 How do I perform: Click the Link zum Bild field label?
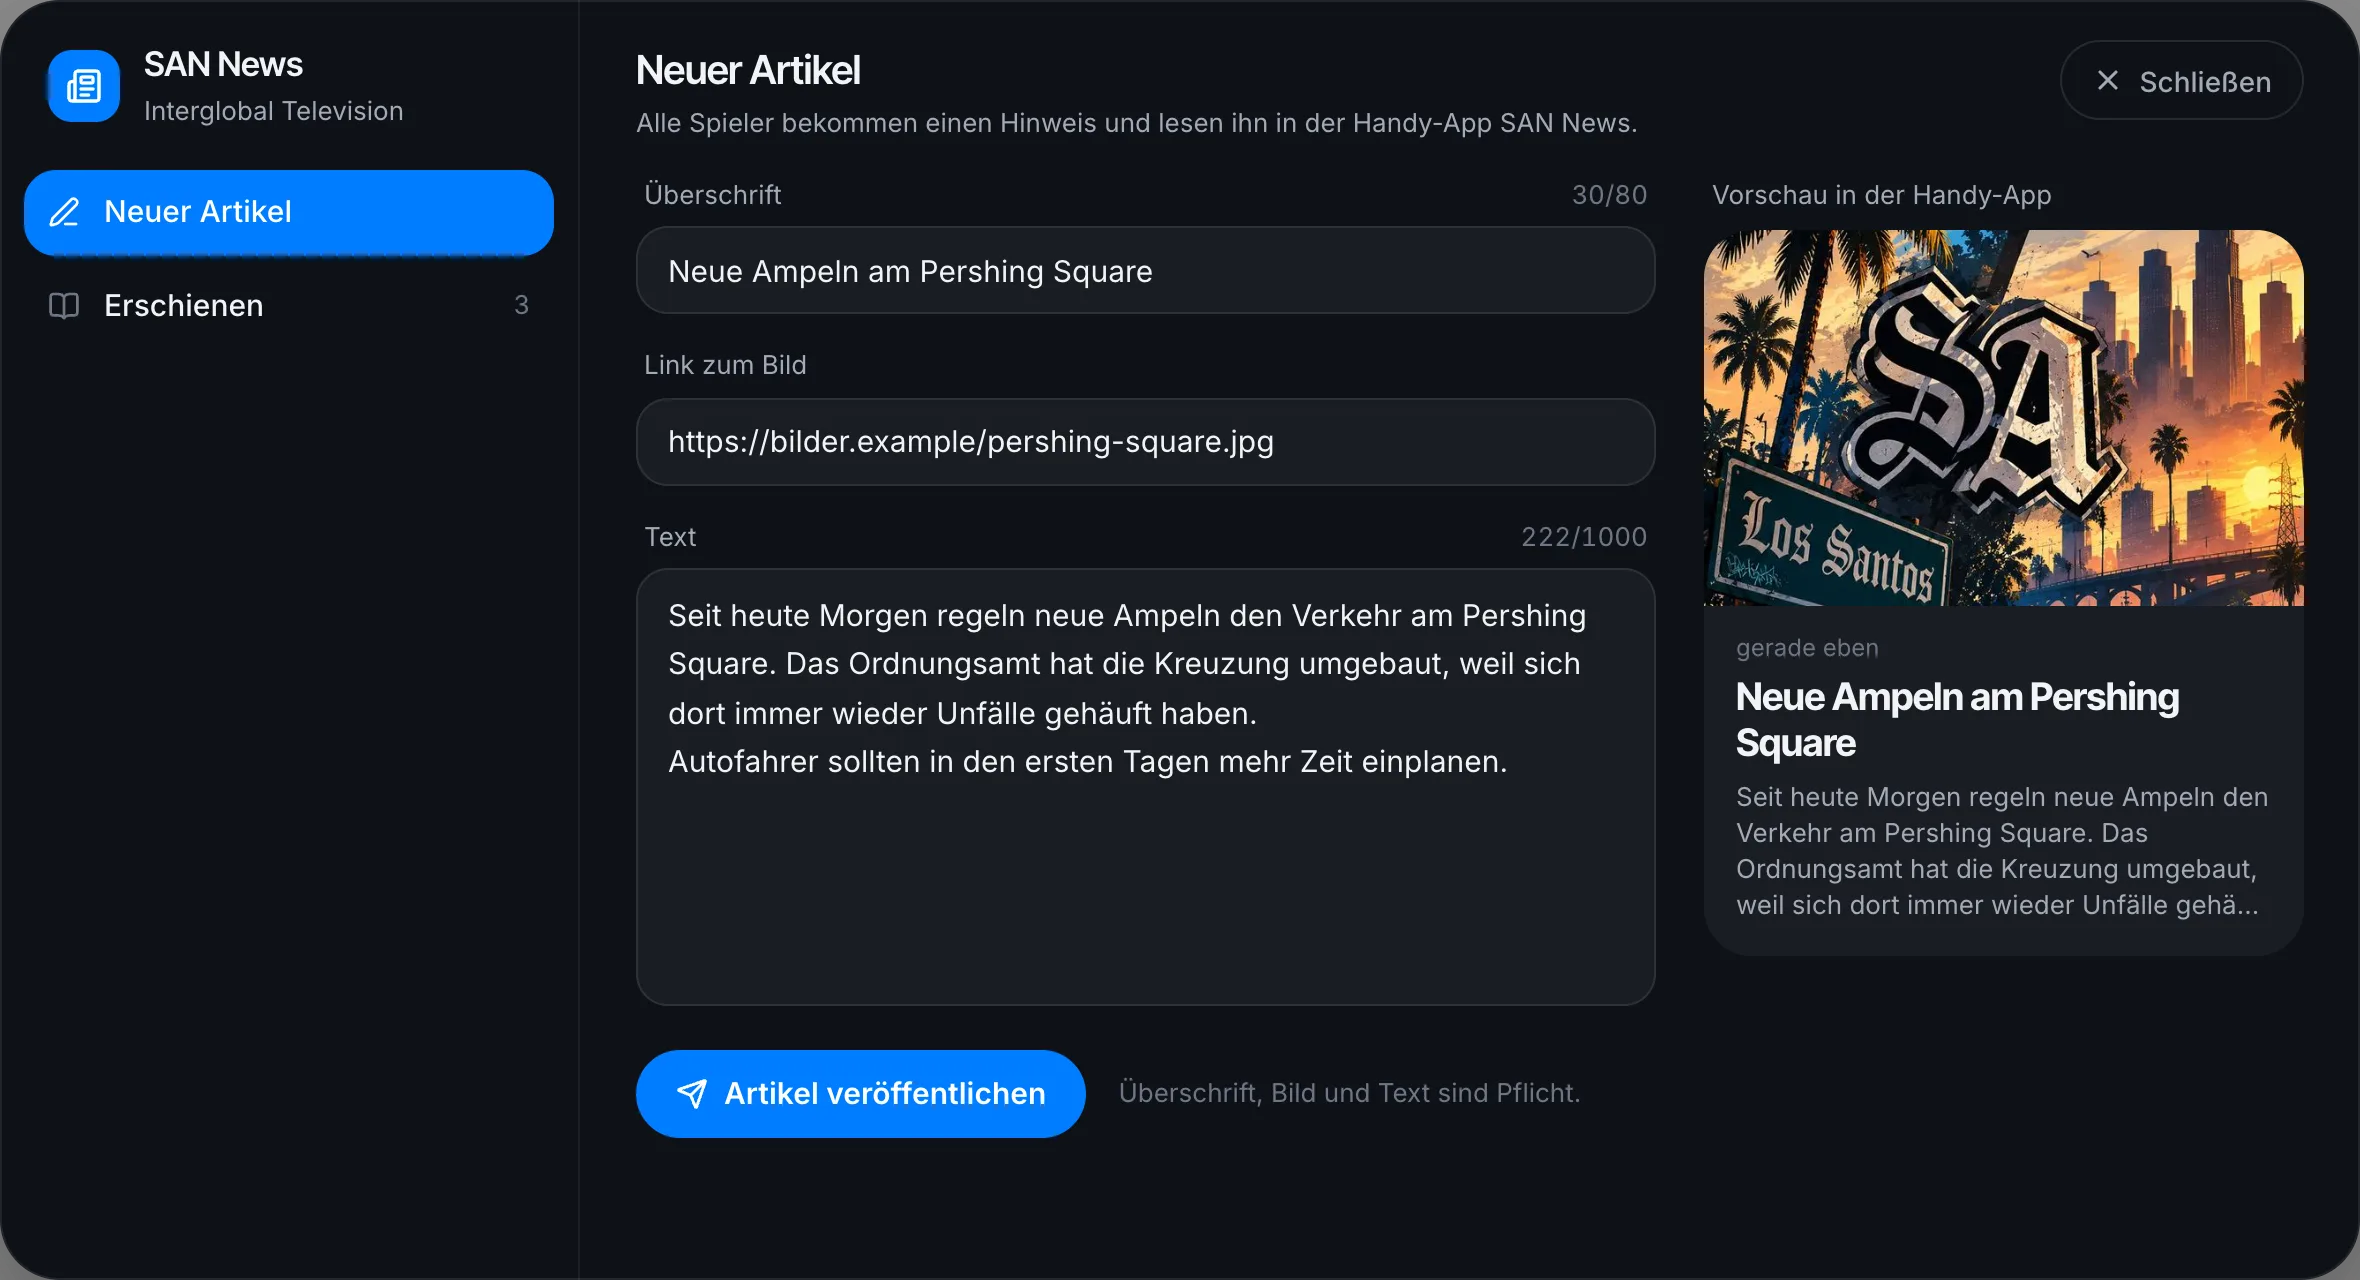[725, 365]
